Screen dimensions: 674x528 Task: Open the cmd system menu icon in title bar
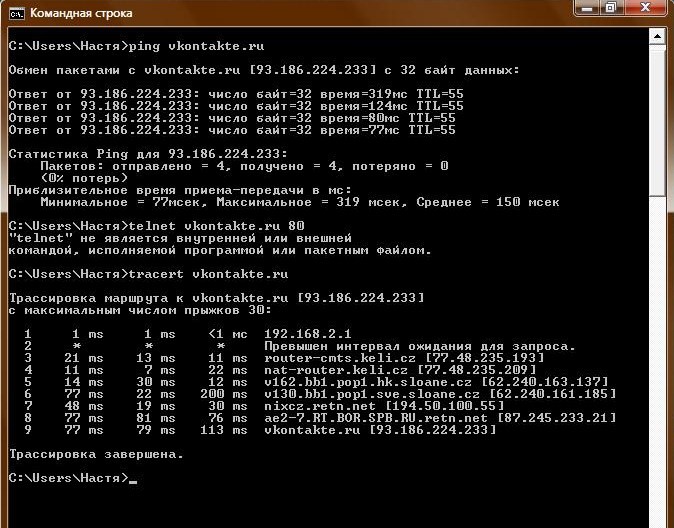tap(17, 14)
